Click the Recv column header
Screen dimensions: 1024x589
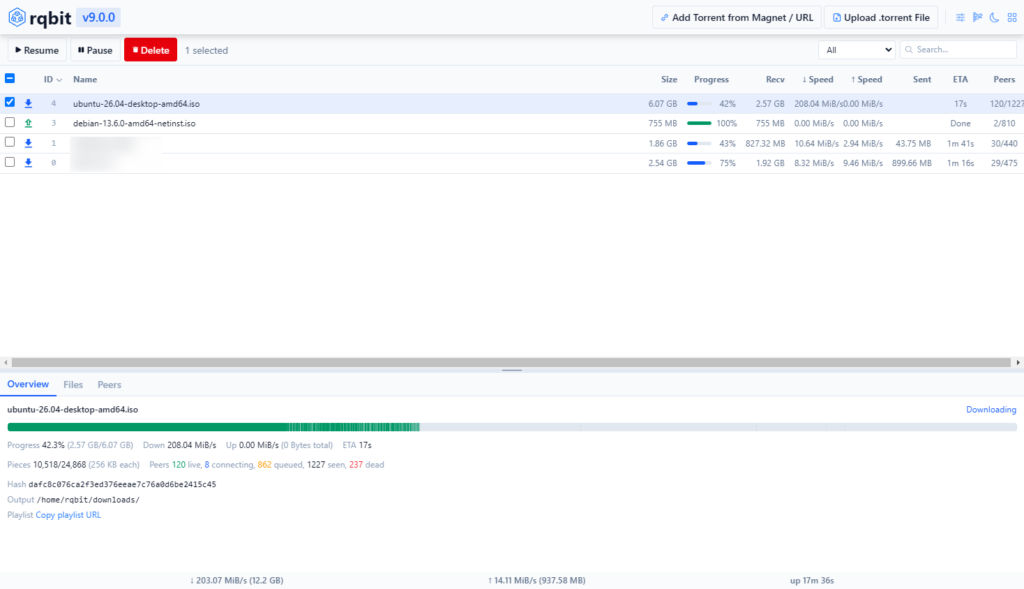pos(775,80)
